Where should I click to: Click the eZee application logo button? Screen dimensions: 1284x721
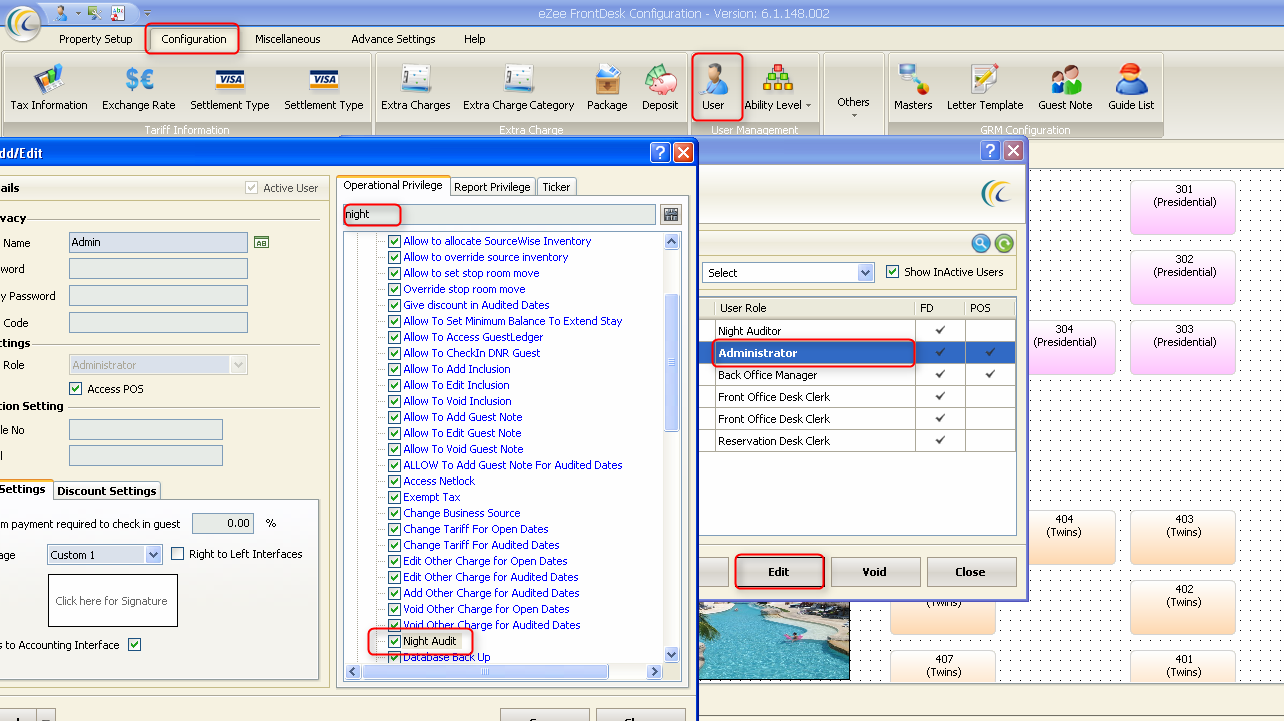click(x=23, y=23)
